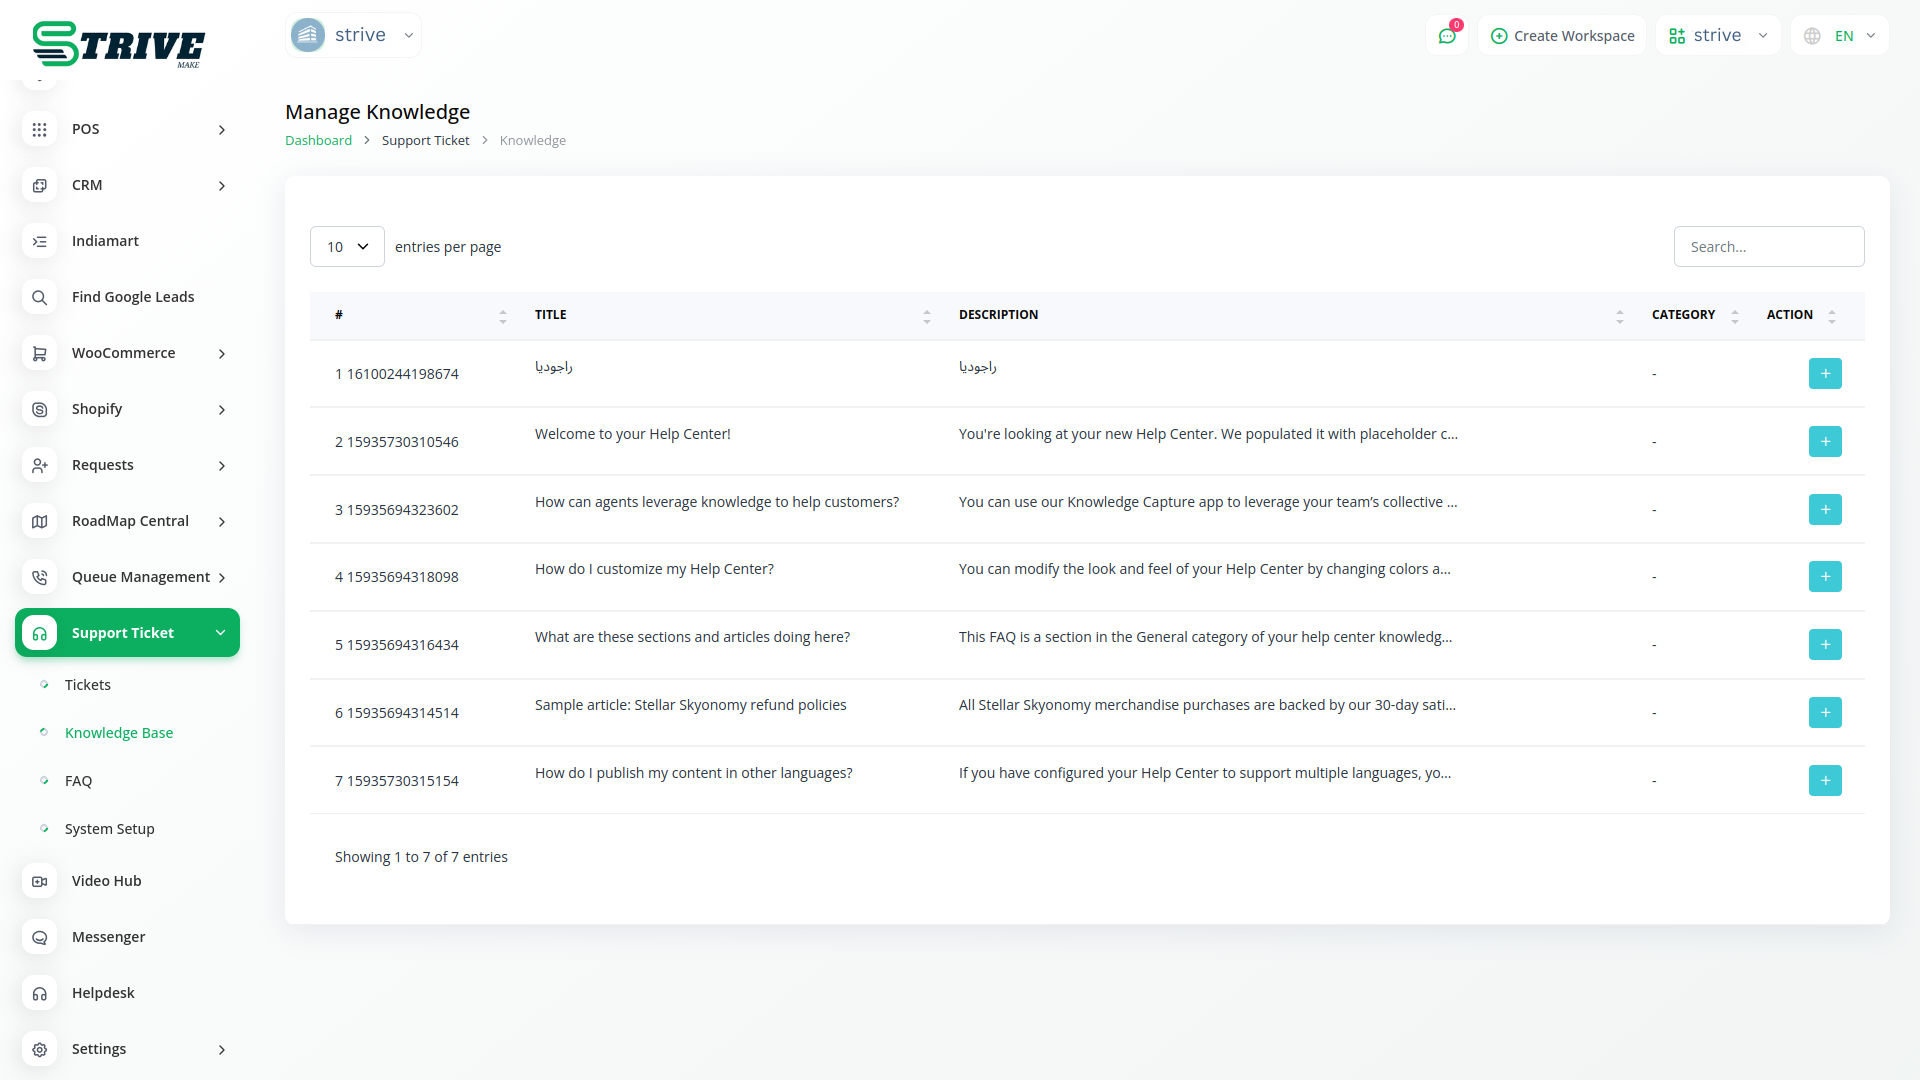Click the Search input field
Viewport: 1920px width, 1080px height.
tap(1768, 247)
